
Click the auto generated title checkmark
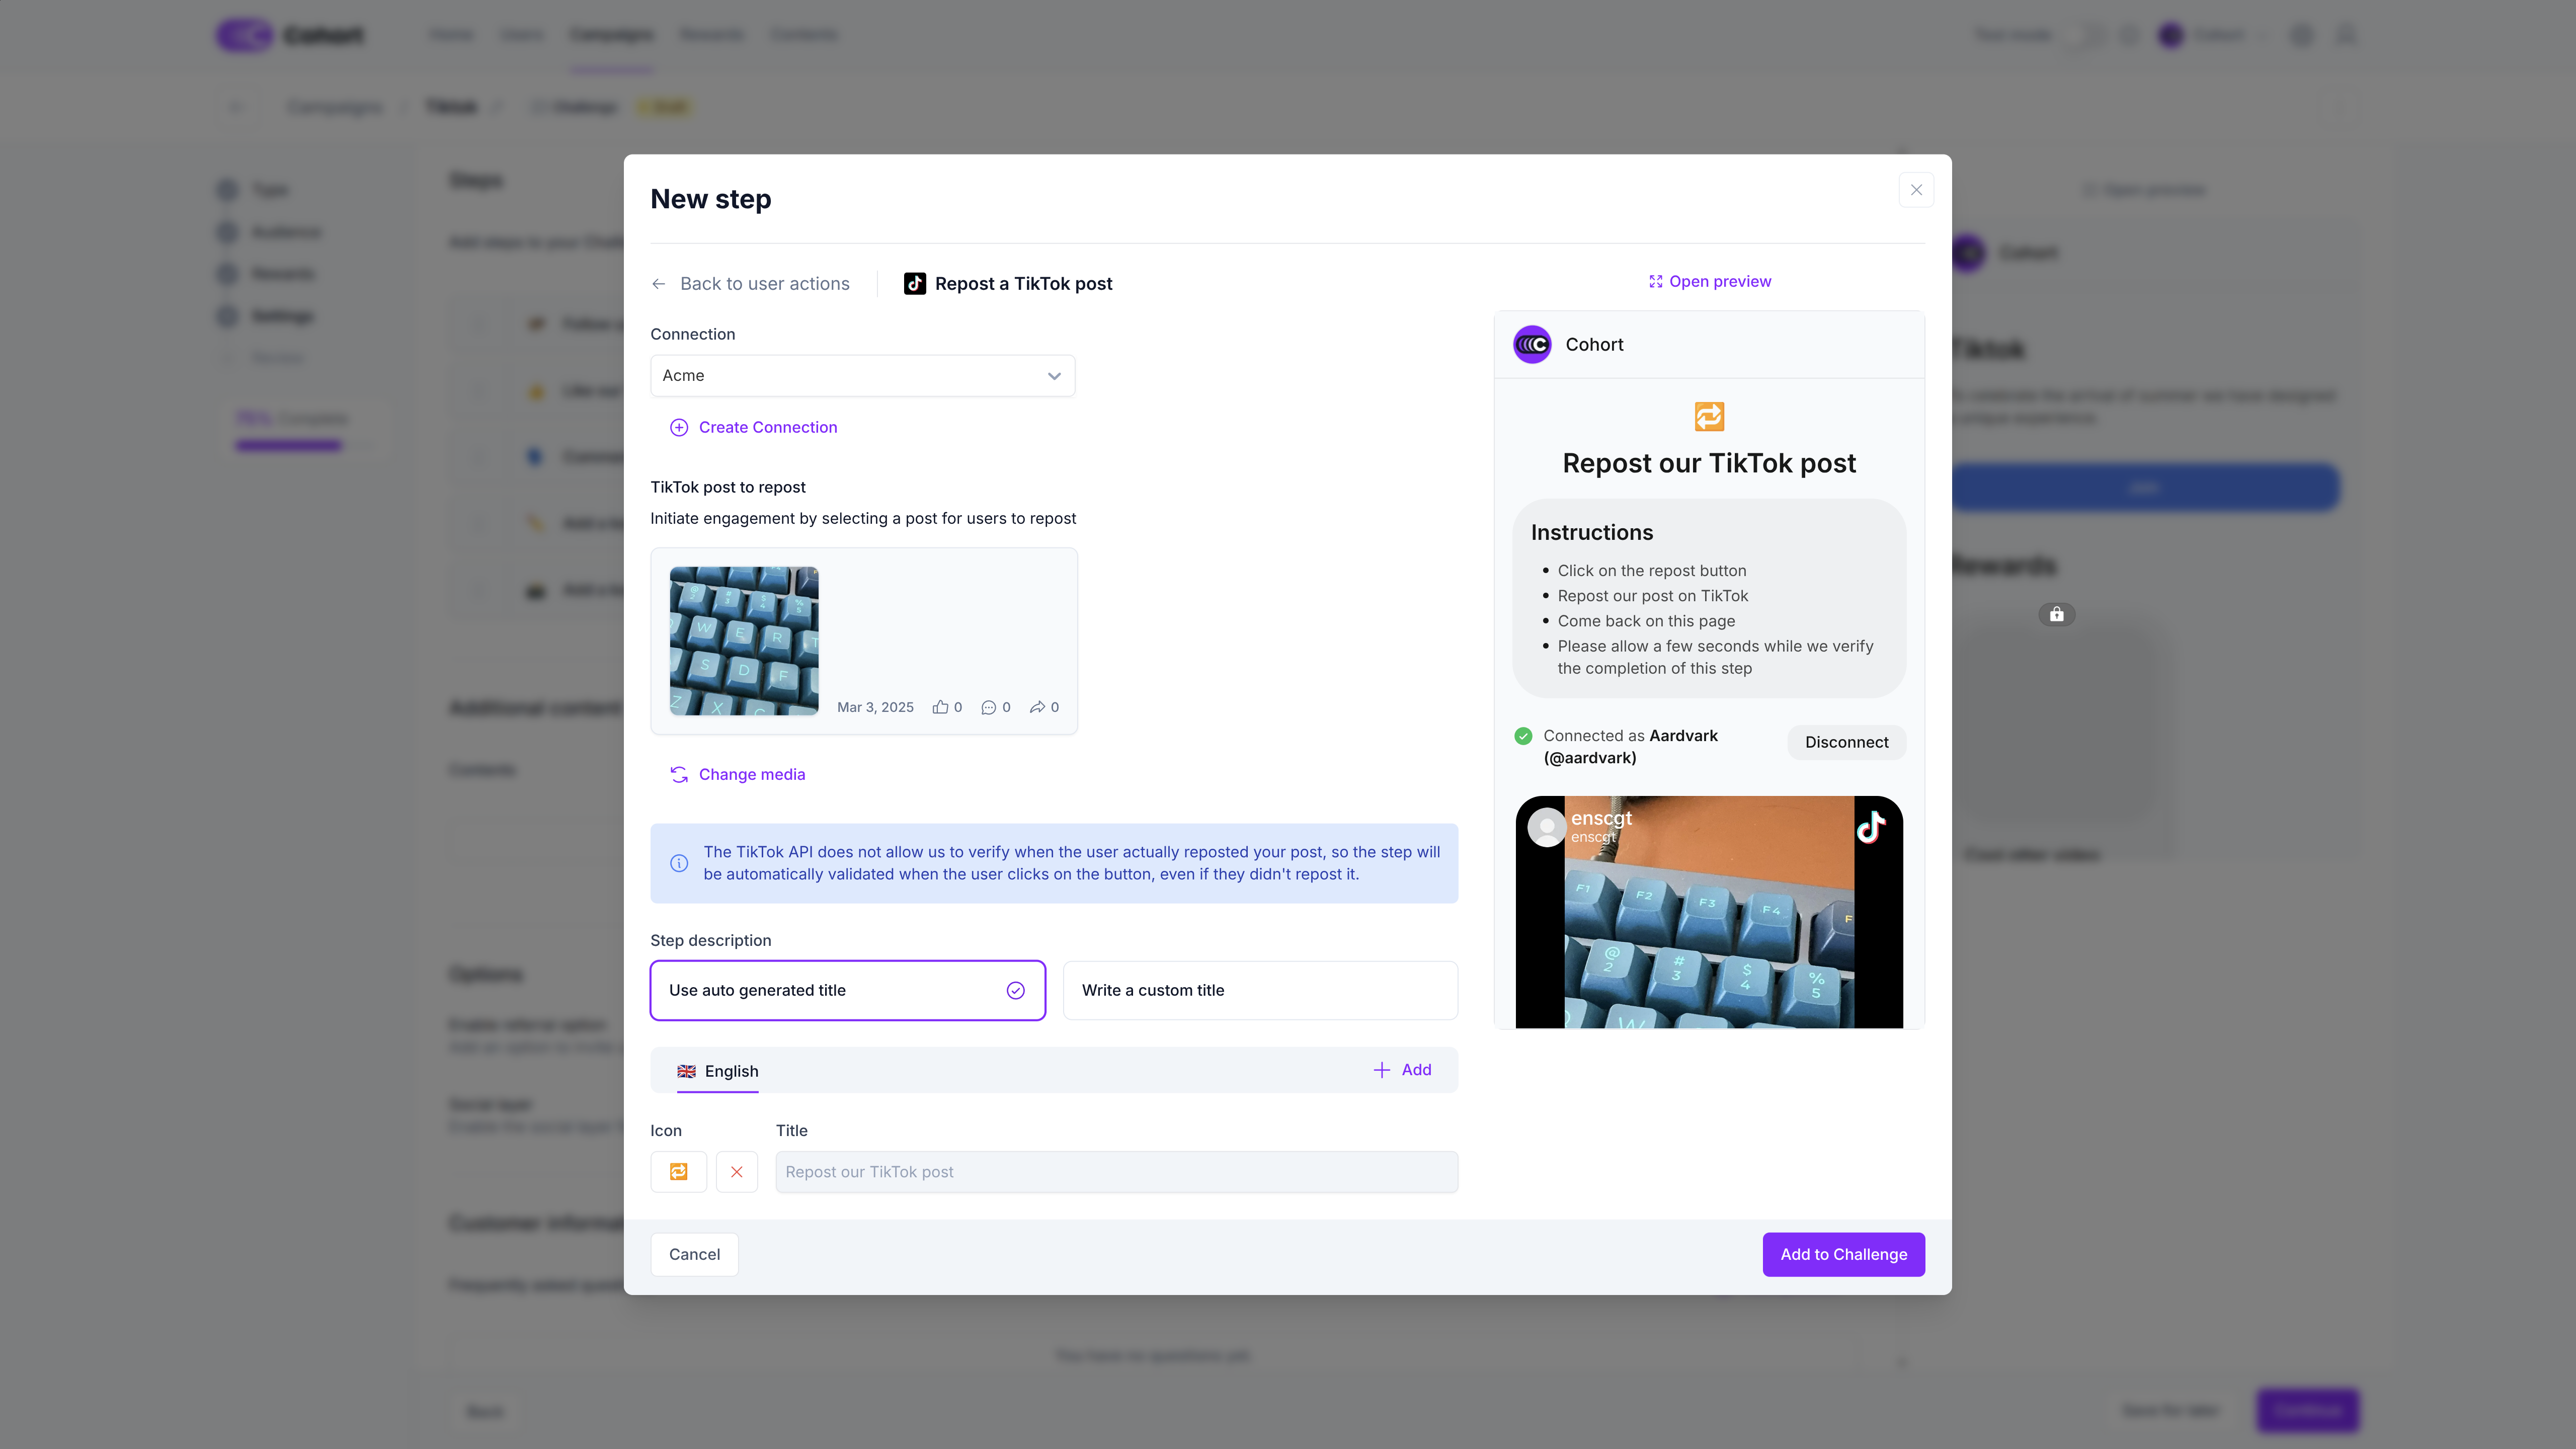tap(1015, 990)
